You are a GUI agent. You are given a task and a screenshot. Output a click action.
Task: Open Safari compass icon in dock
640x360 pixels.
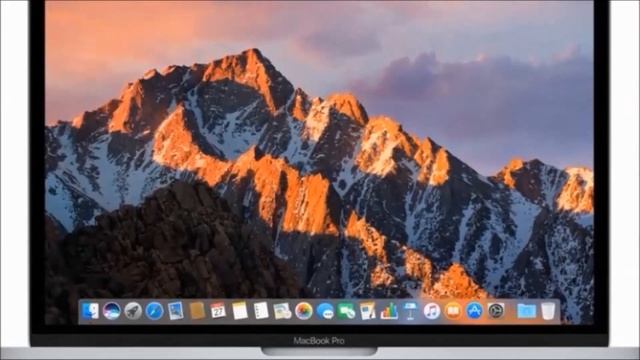tap(154, 311)
